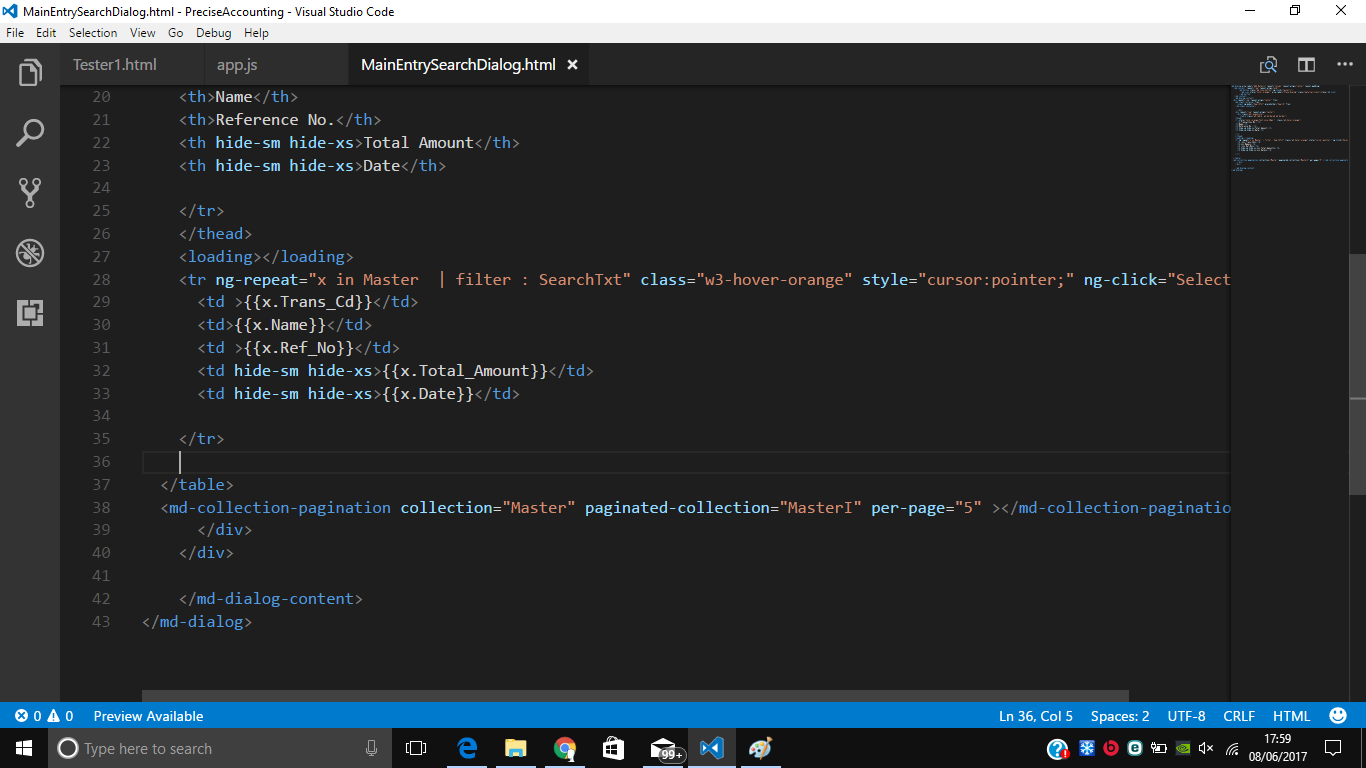Split the editor using the toolbar icon

pyautogui.click(x=1306, y=64)
